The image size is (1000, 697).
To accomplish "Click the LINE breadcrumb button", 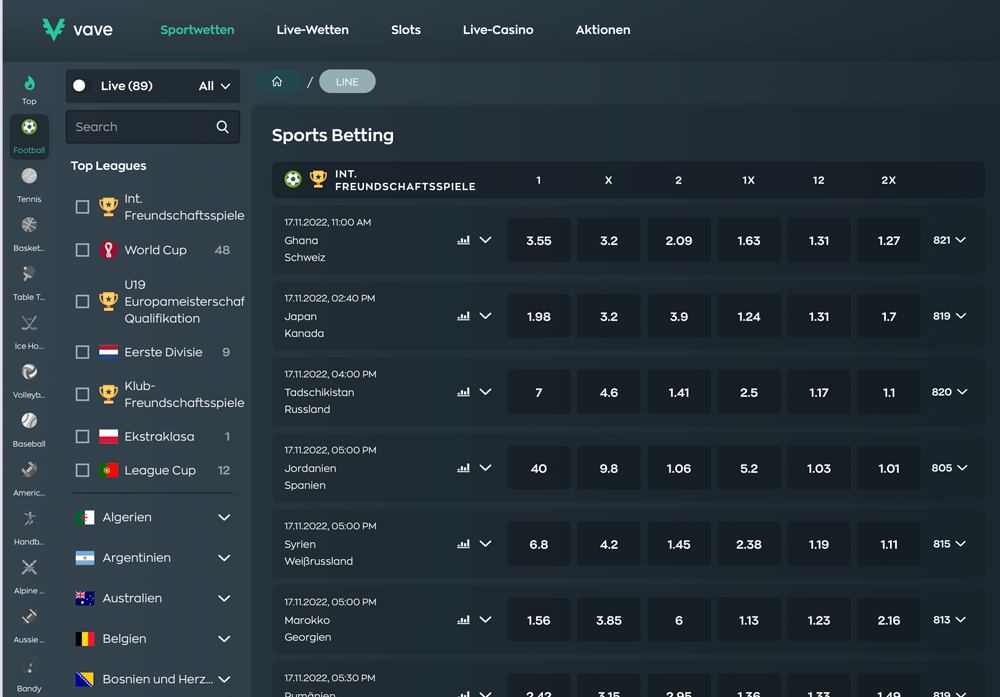I will click(347, 80).
